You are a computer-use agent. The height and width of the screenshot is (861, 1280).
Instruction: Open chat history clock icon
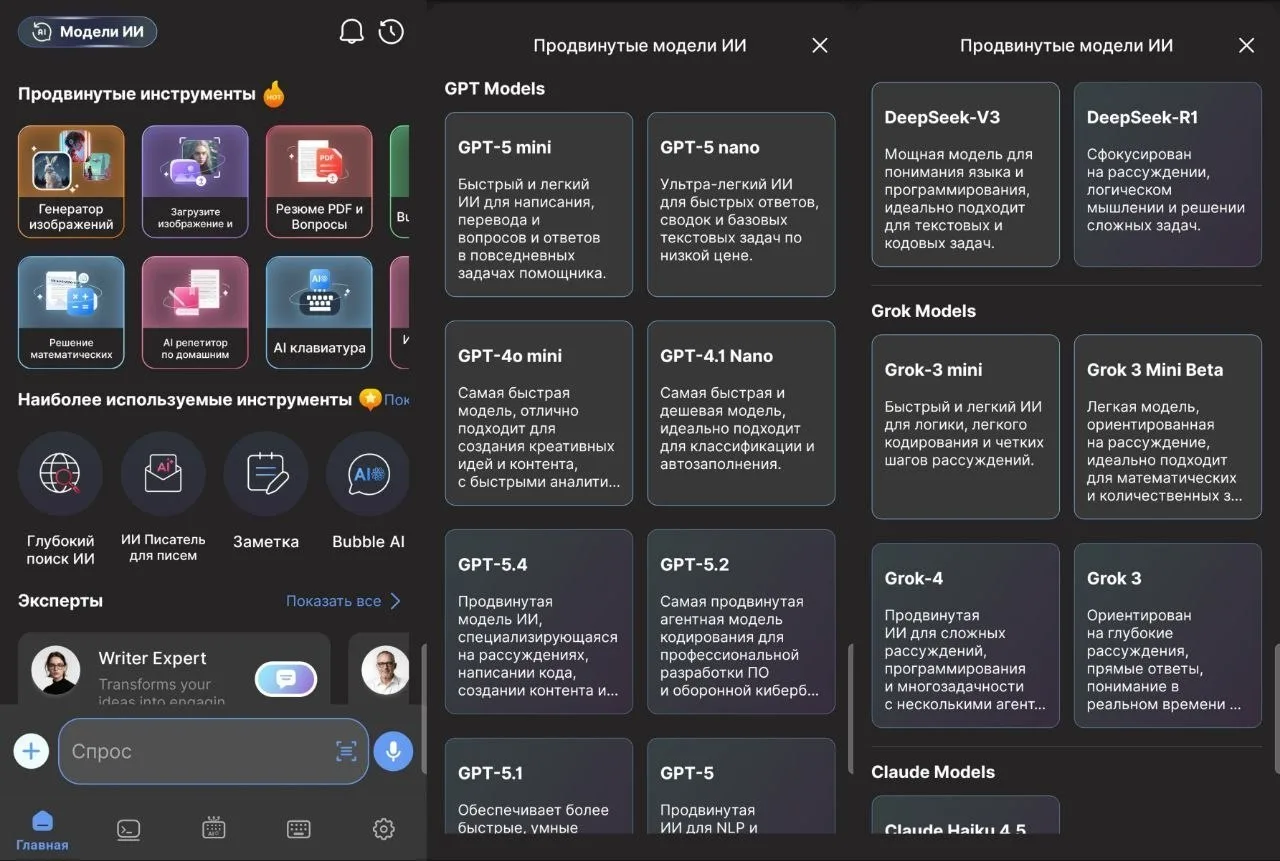pyautogui.click(x=391, y=32)
